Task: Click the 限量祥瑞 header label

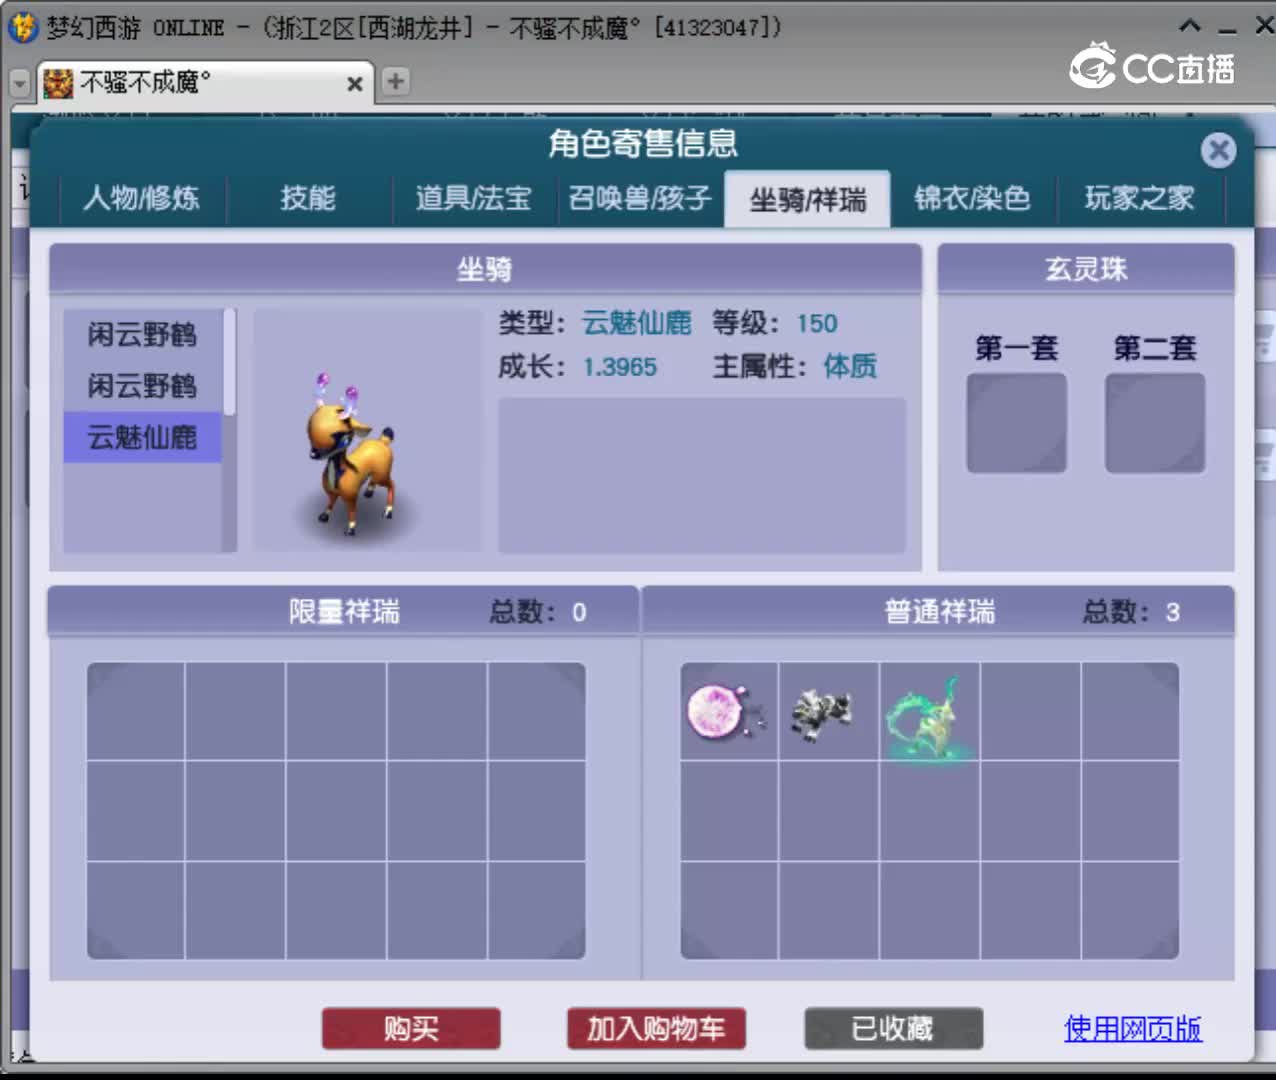Action: 344,611
